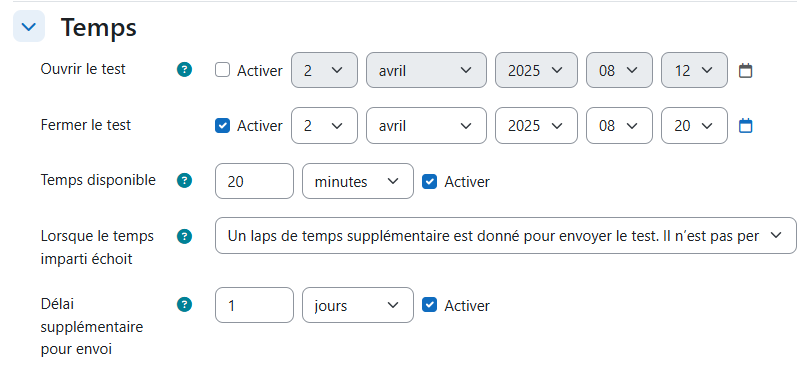Uncheck Activer for Fermer le test
This screenshot has height=366, width=810.
222,125
